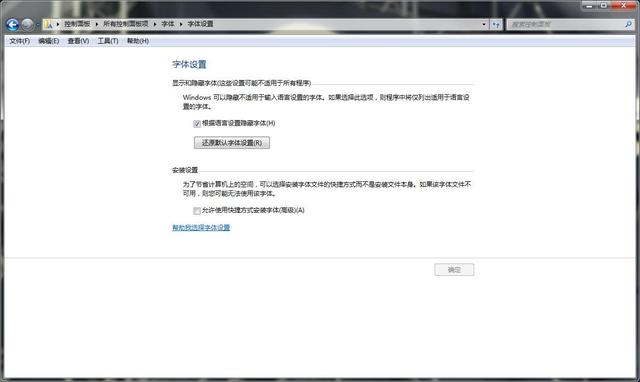Screen dimensions: 640x382
Task: Open recent pages dropdown near forward arrow
Action: (x=38, y=25)
